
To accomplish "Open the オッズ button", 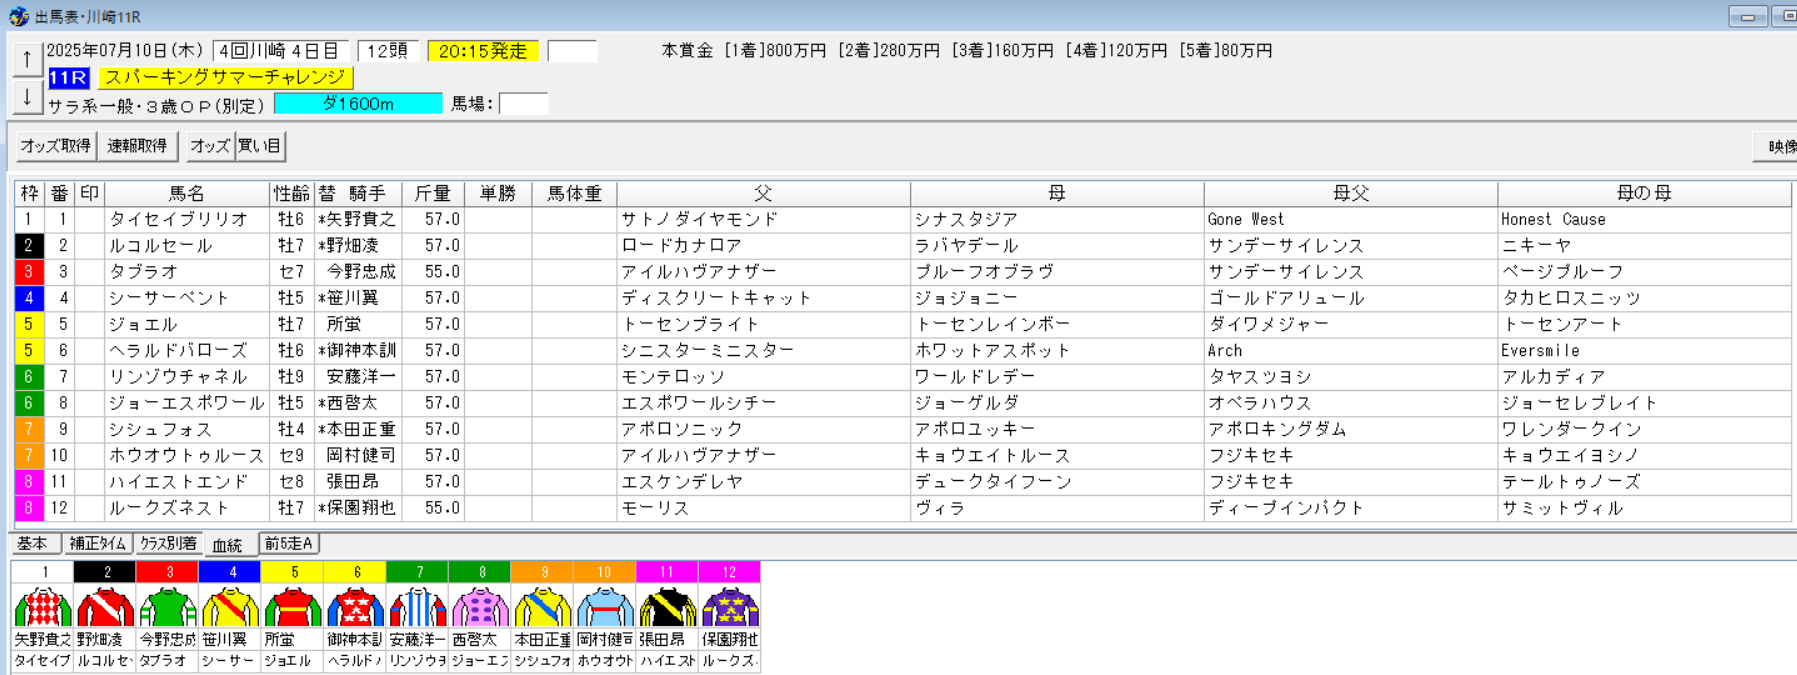I will pos(210,146).
